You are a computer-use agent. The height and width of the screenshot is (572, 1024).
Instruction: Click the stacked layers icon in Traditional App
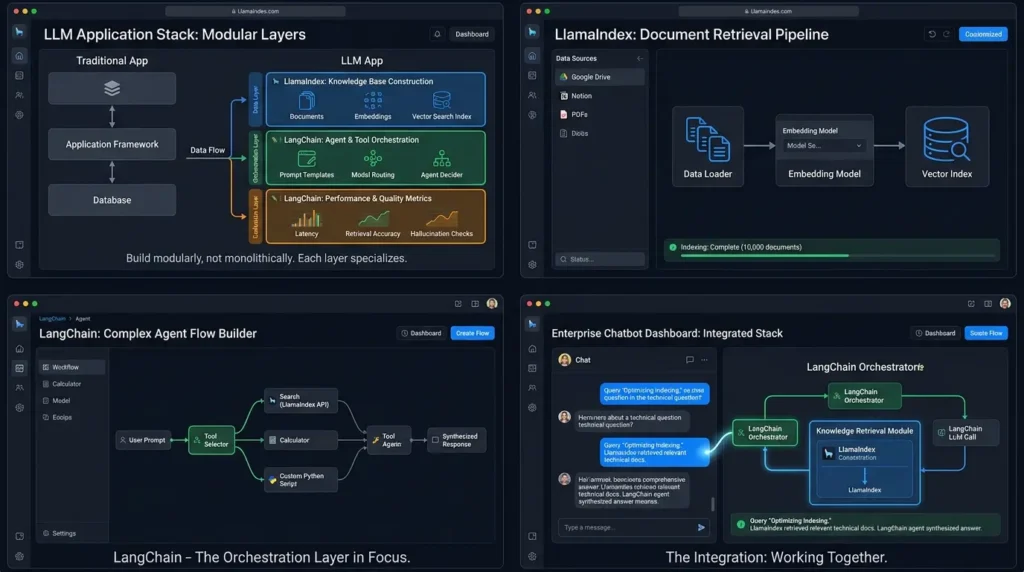pyautogui.click(x=112, y=88)
